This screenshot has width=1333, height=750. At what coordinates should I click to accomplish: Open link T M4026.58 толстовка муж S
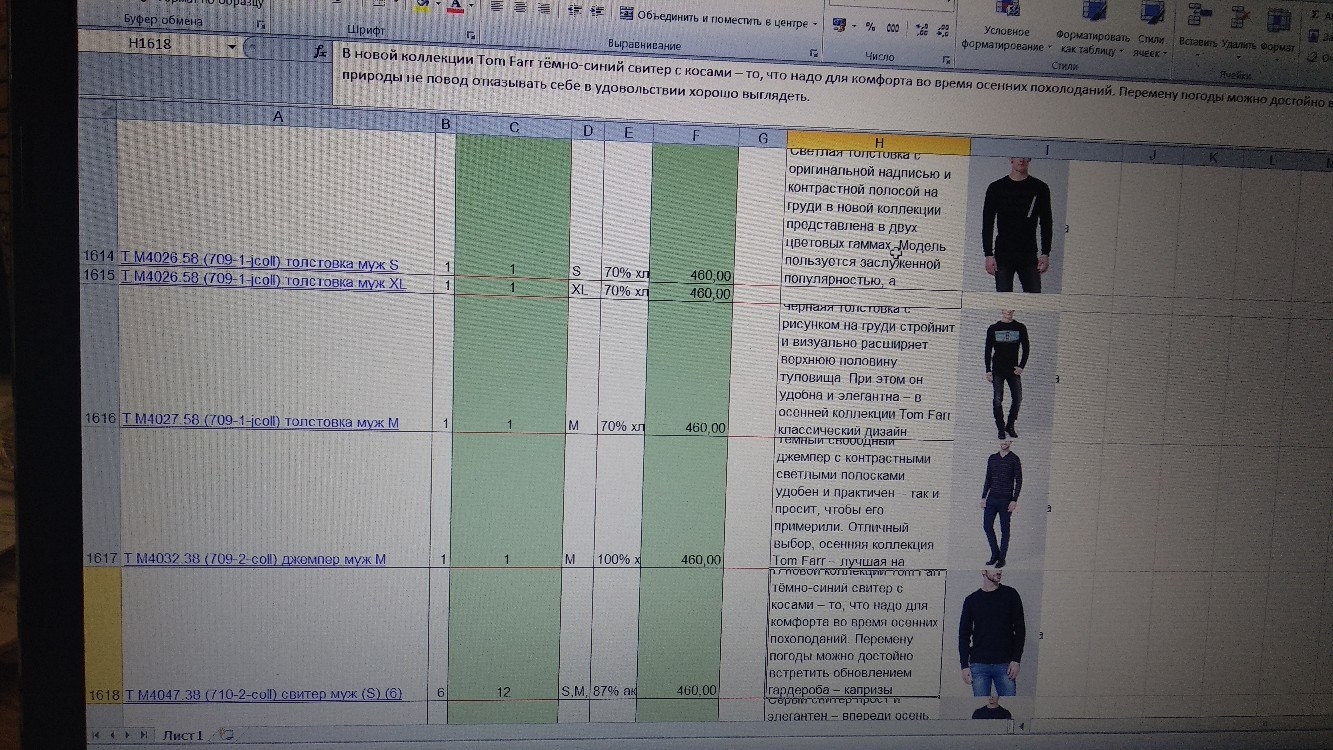(259, 264)
